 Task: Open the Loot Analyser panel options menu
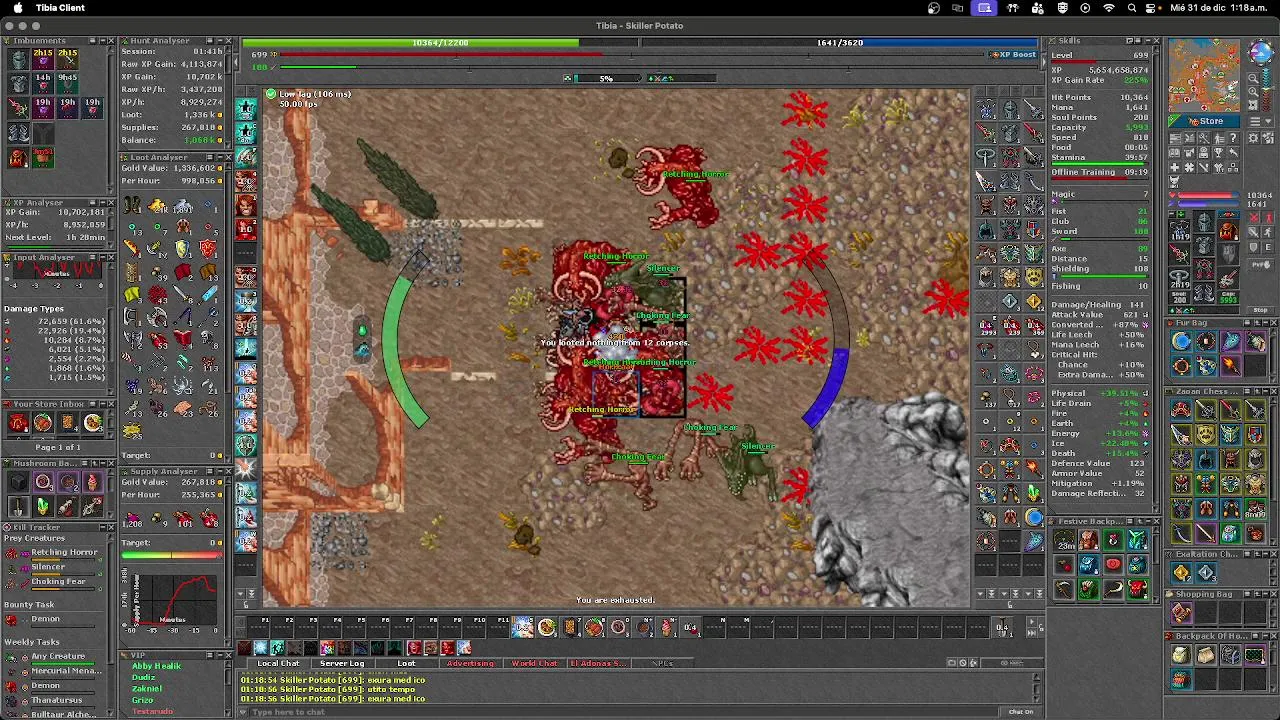click(x=210, y=157)
